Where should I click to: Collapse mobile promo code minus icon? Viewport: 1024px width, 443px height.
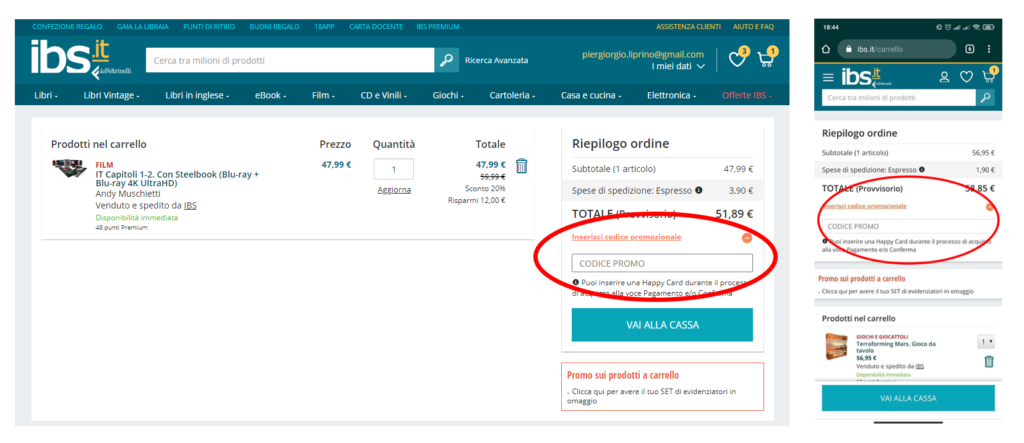(x=990, y=207)
